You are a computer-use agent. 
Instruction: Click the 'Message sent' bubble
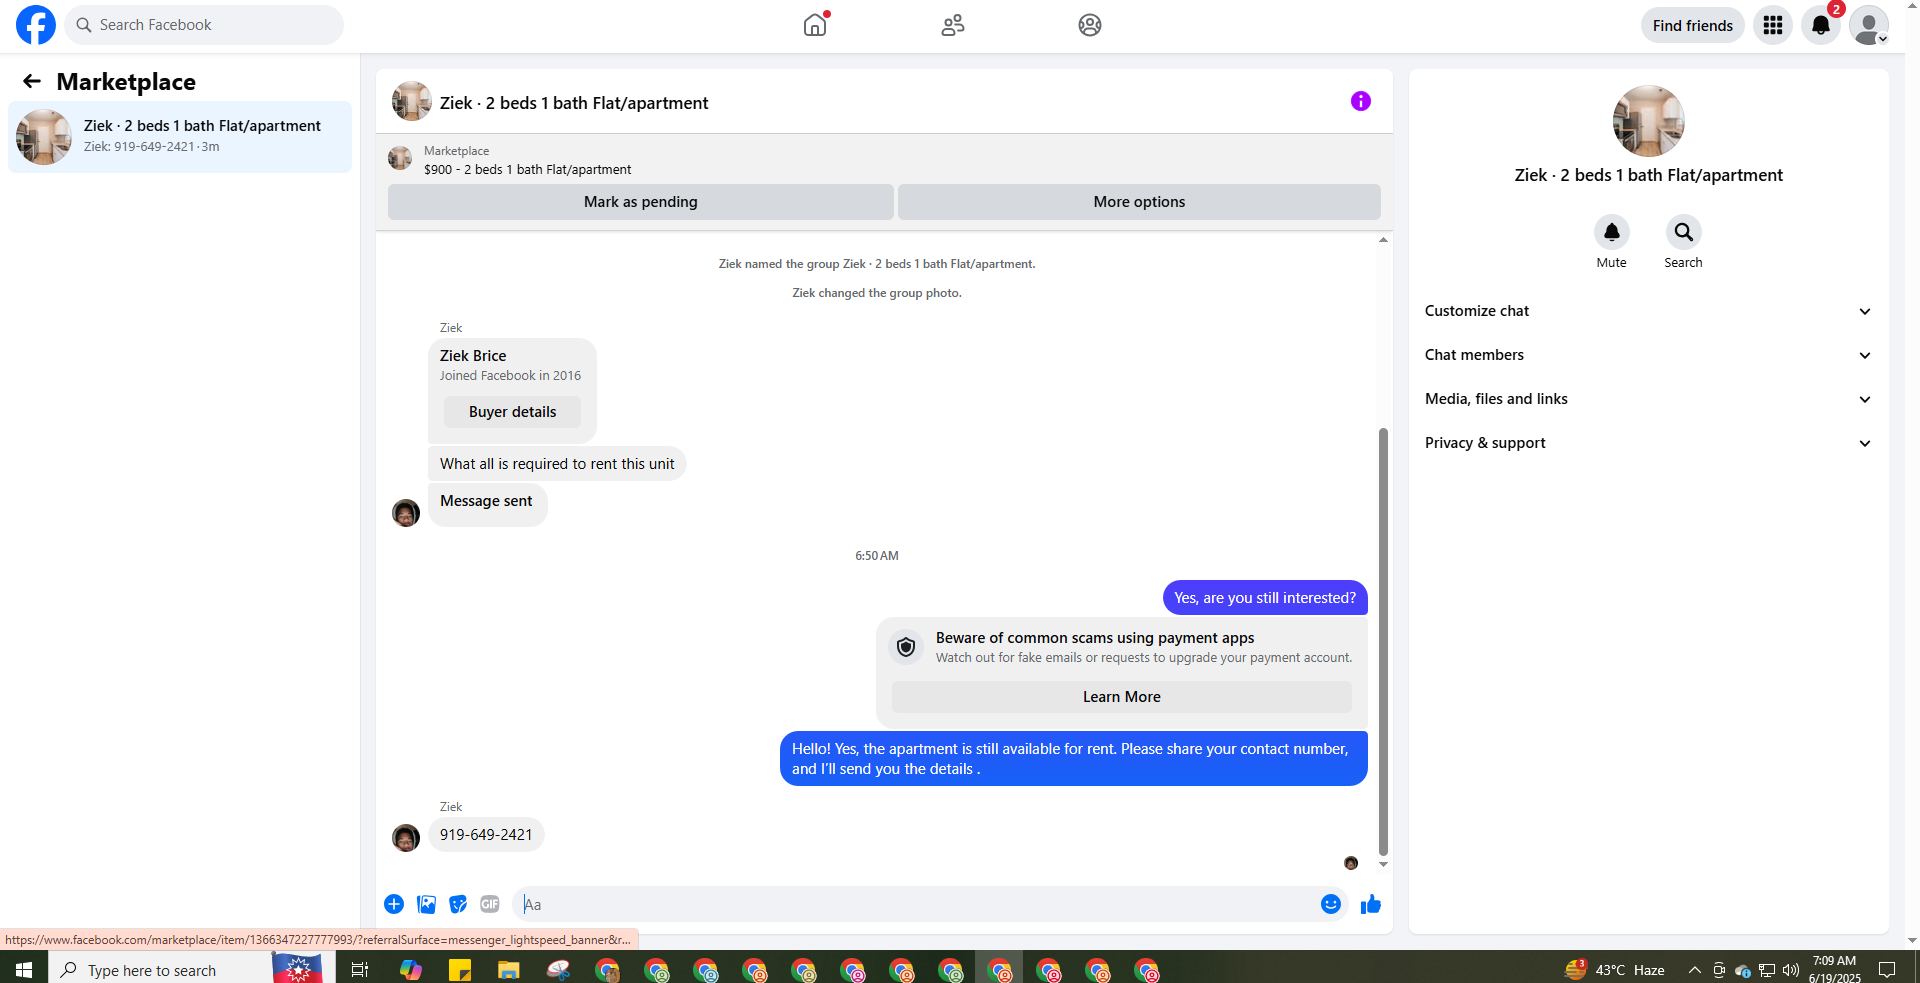487,503
